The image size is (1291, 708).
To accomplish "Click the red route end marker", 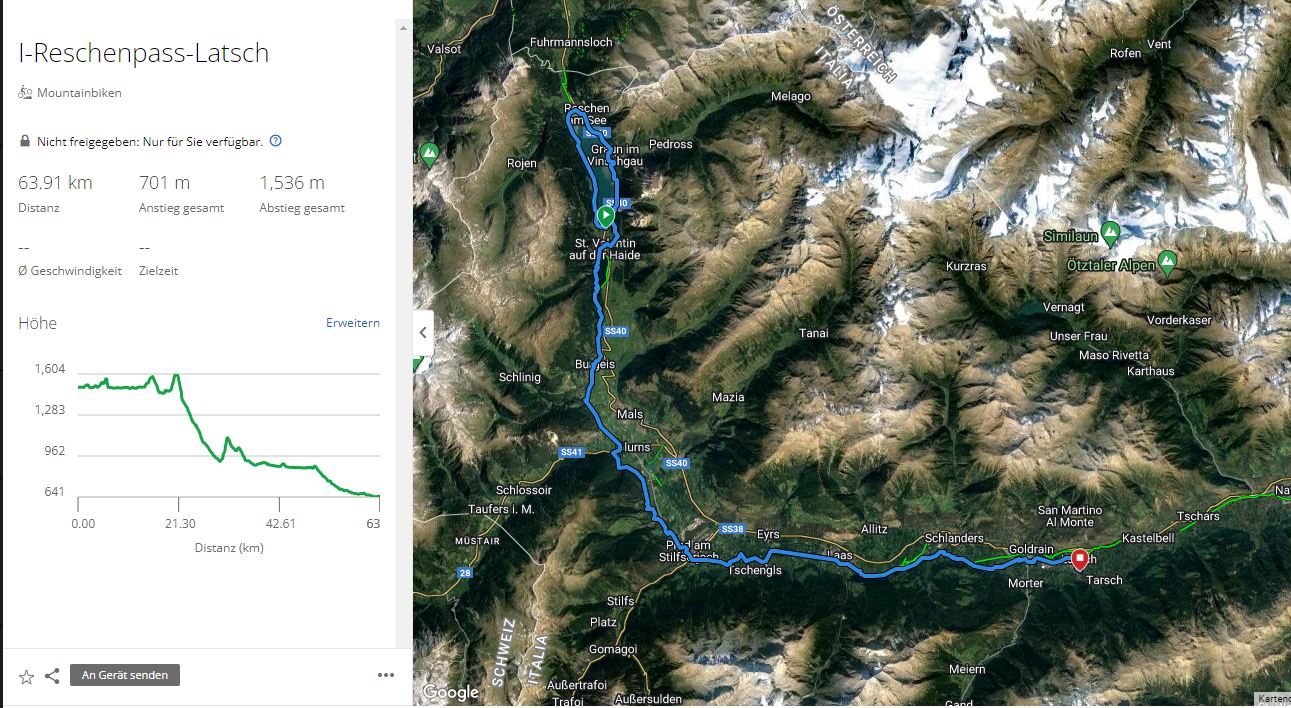I will pyautogui.click(x=1080, y=558).
